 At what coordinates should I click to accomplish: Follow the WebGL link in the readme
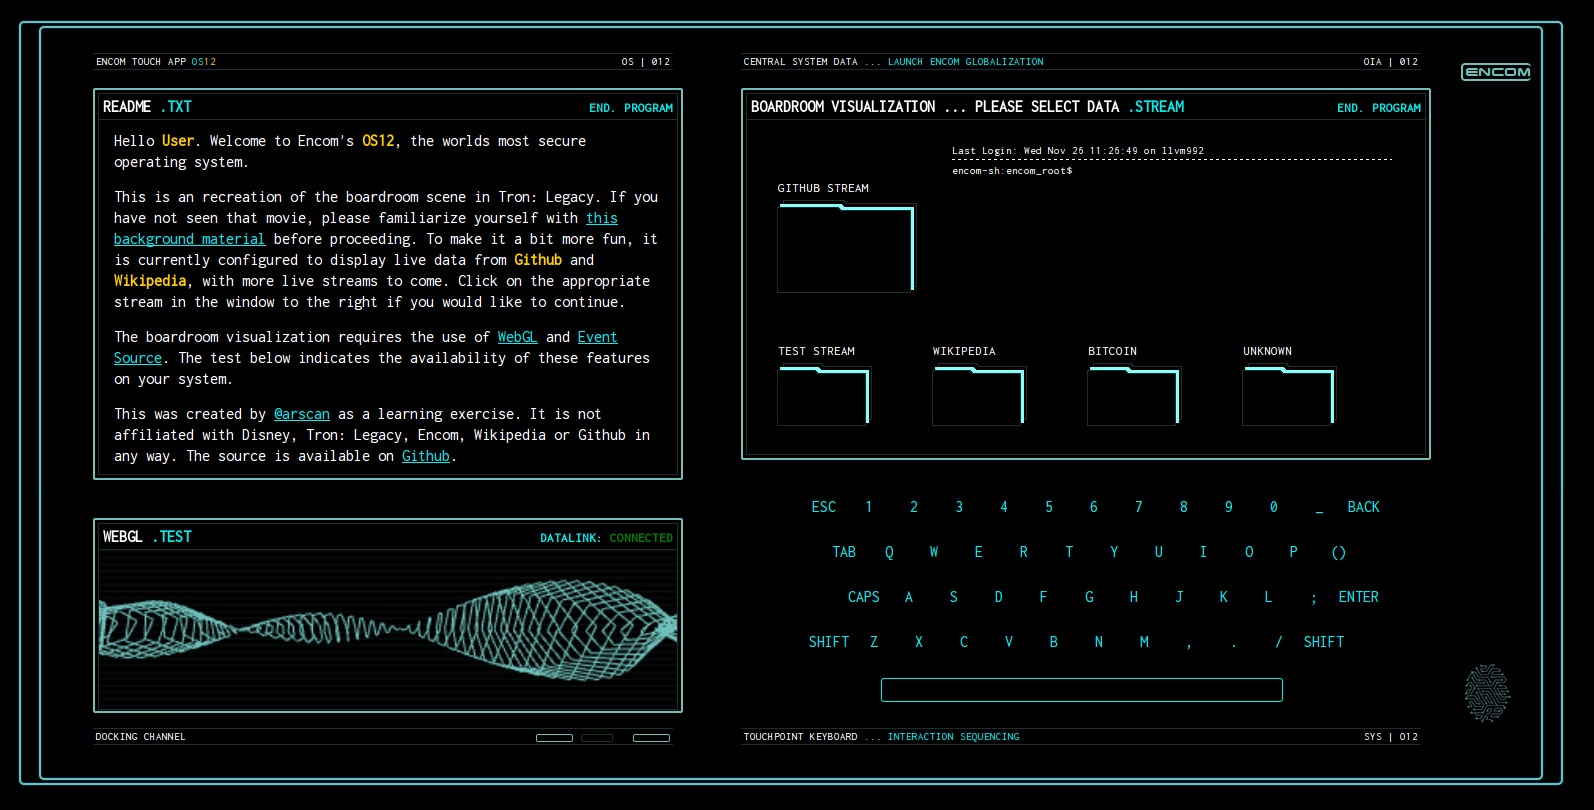[x=517, y=337]
